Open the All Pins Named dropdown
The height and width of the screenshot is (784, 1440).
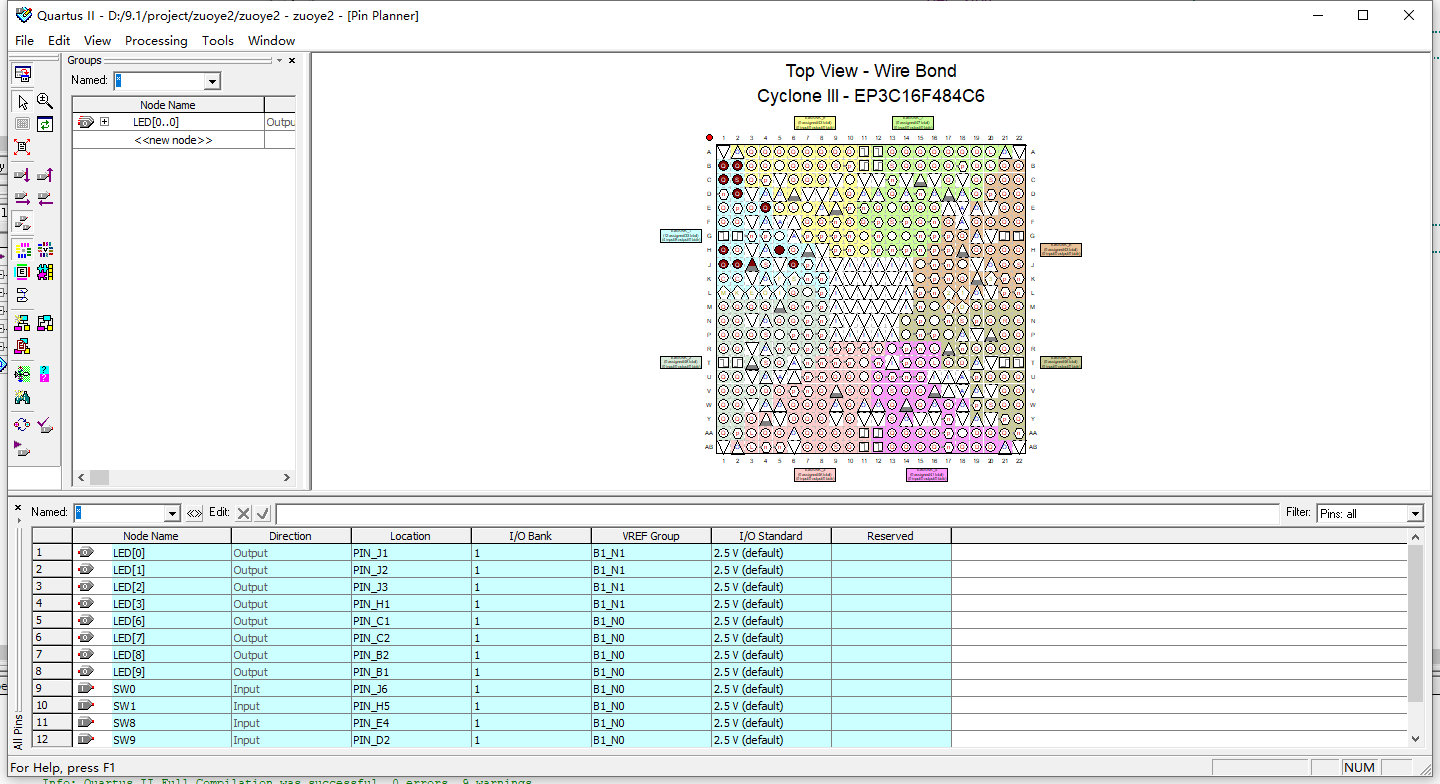172,513
